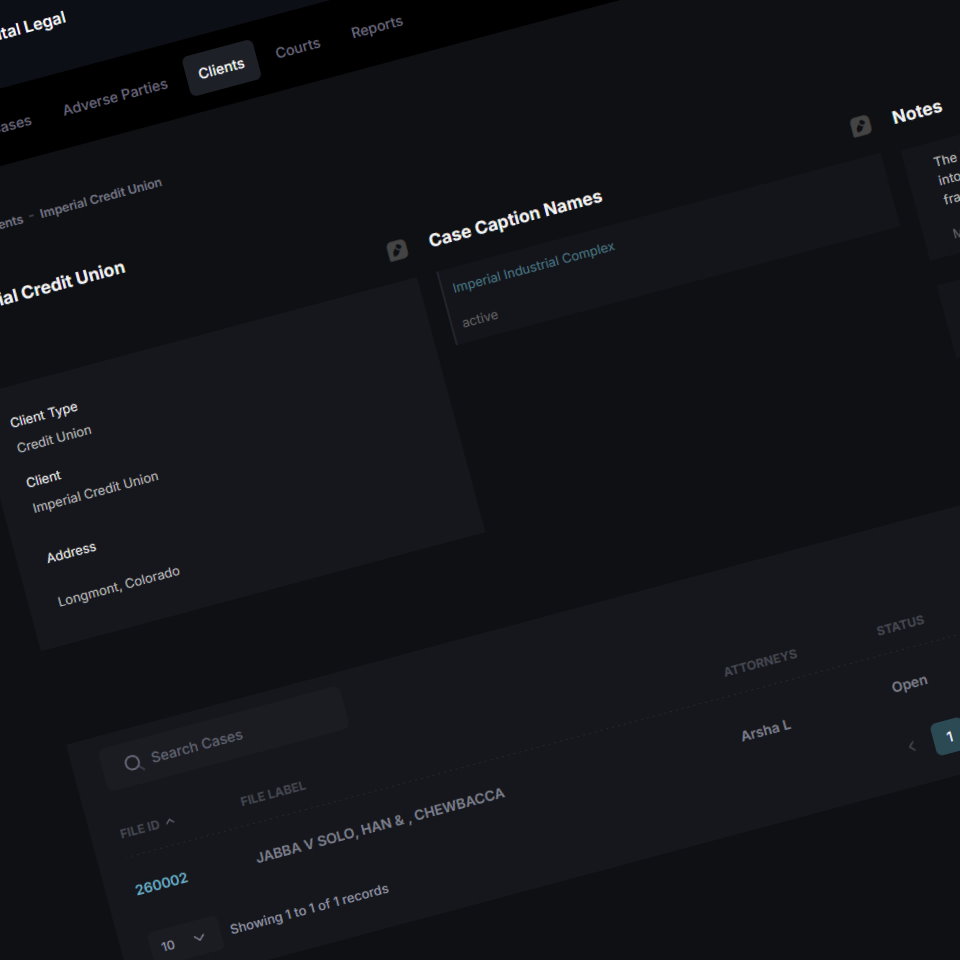Click the Notes heading
Screen dimensions: 960x960
click(917, 112)
